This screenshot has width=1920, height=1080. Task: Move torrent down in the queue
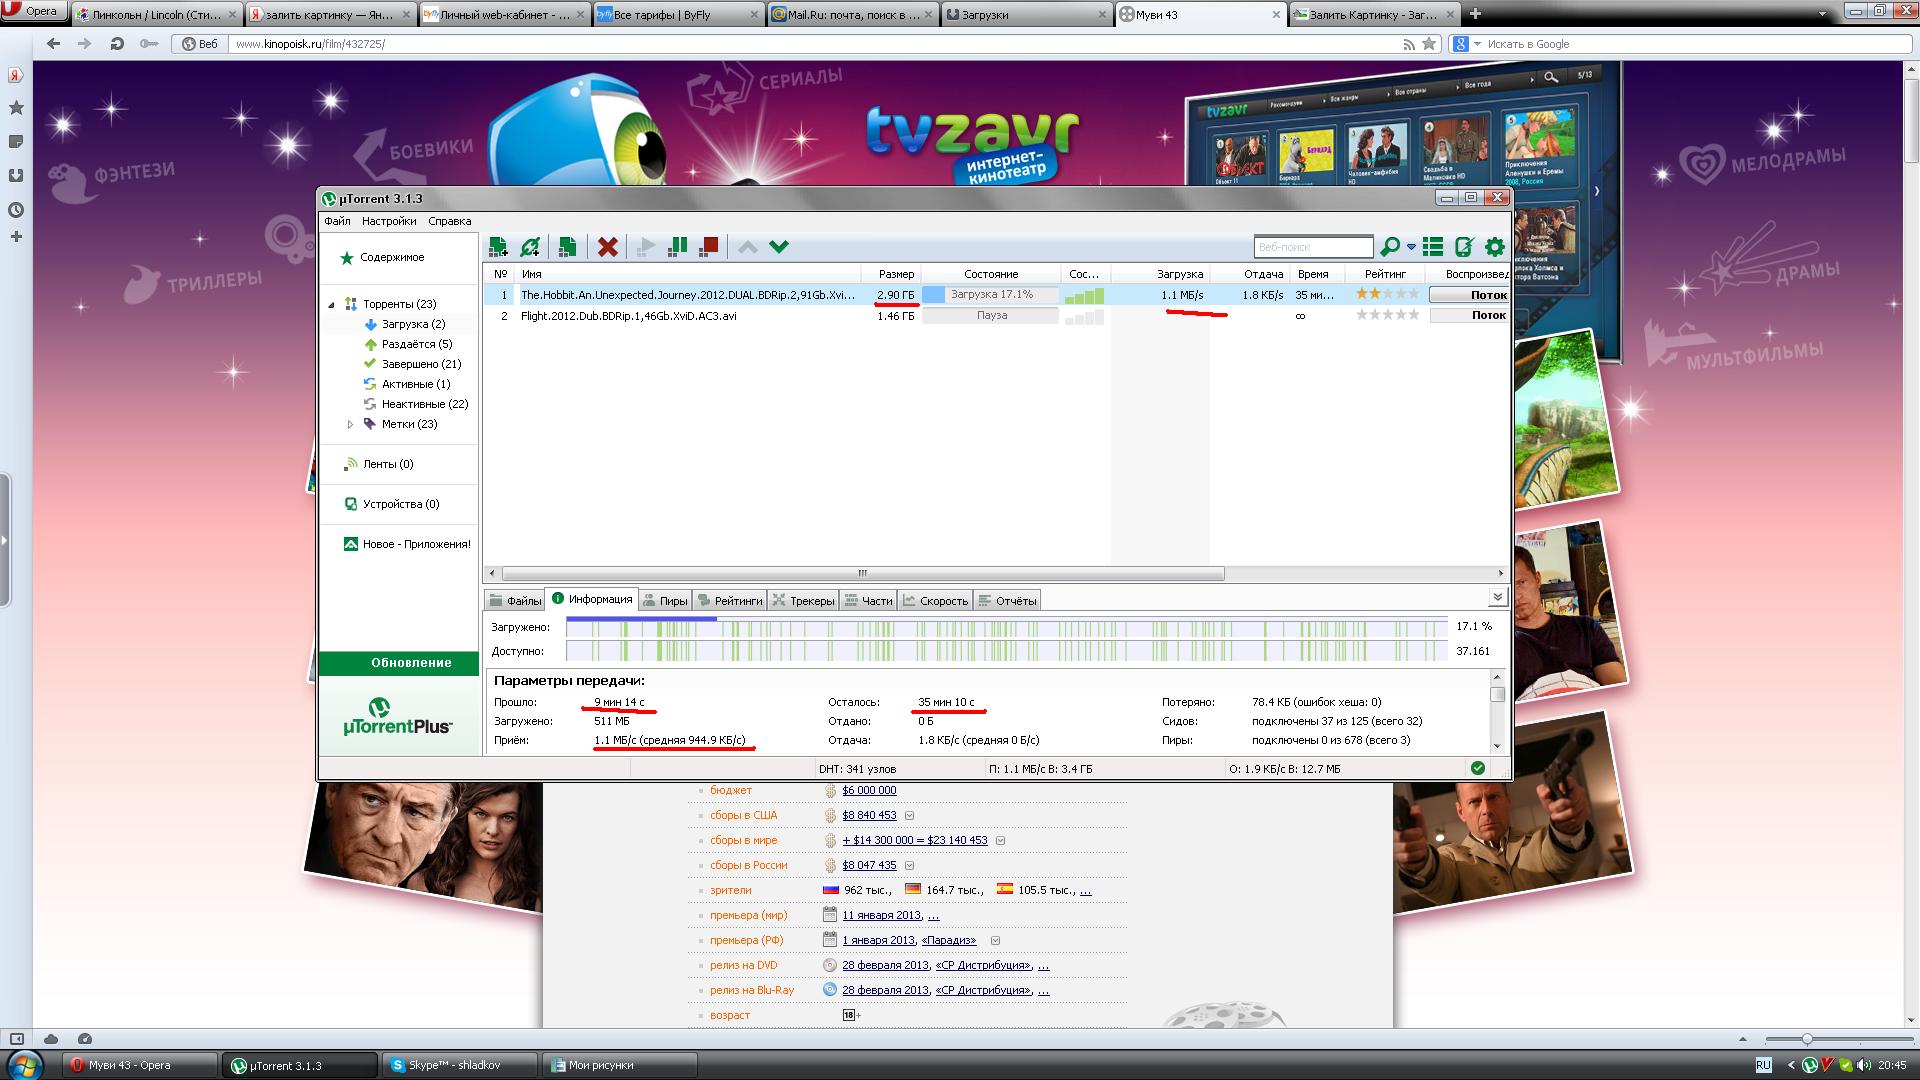[x=779, y=247]
